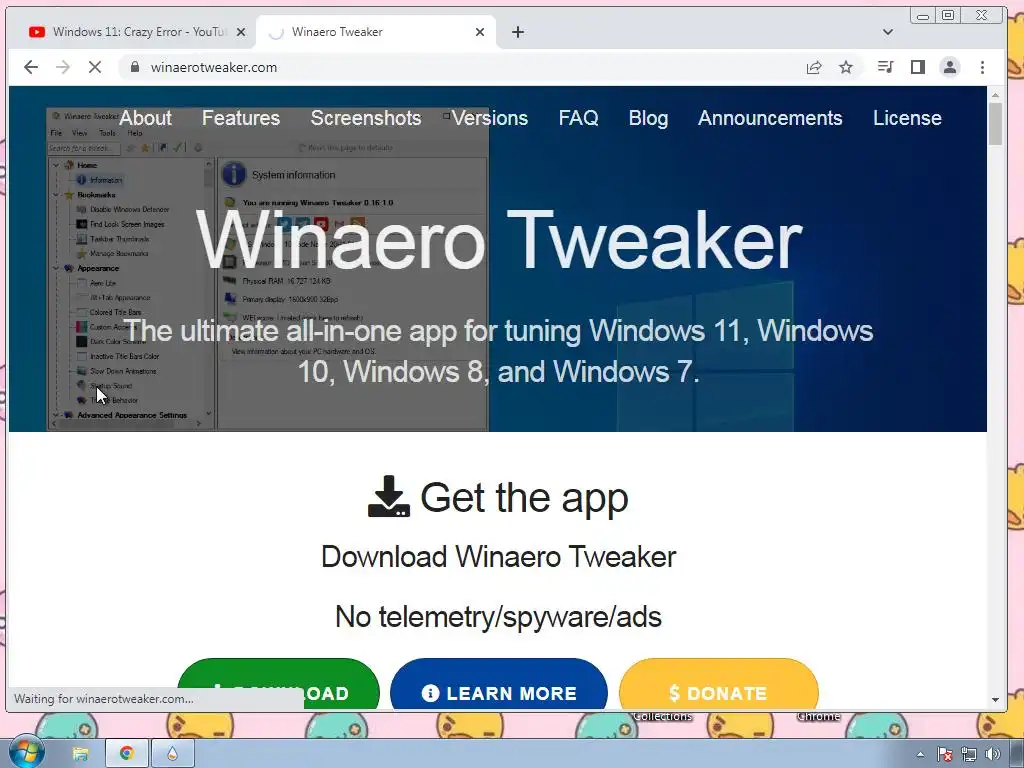Open the License page
The width and height of the screenshot is (1024, 768).
(x=907, y=118)
